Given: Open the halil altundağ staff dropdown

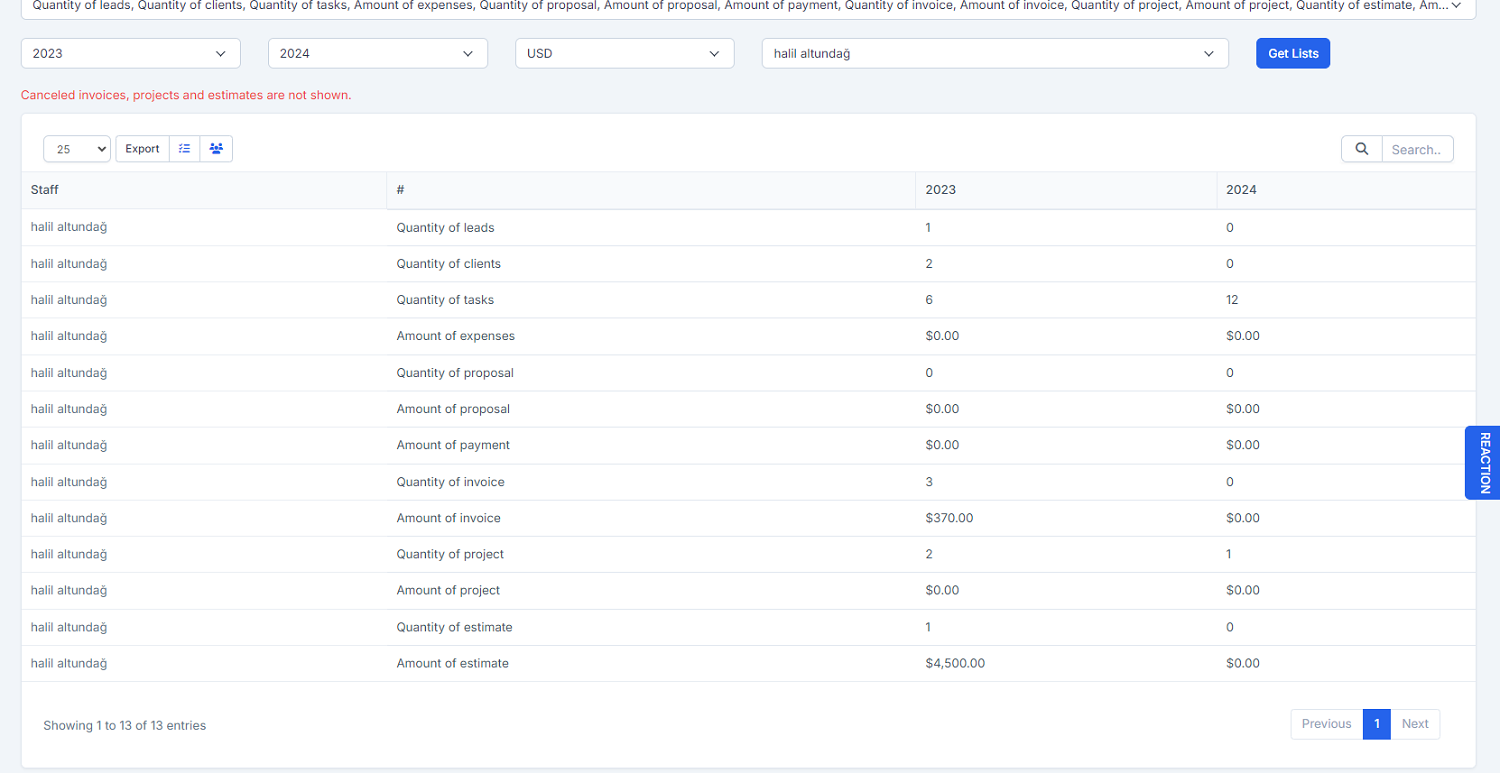Looking at the screenshot, I should (995, 54).
